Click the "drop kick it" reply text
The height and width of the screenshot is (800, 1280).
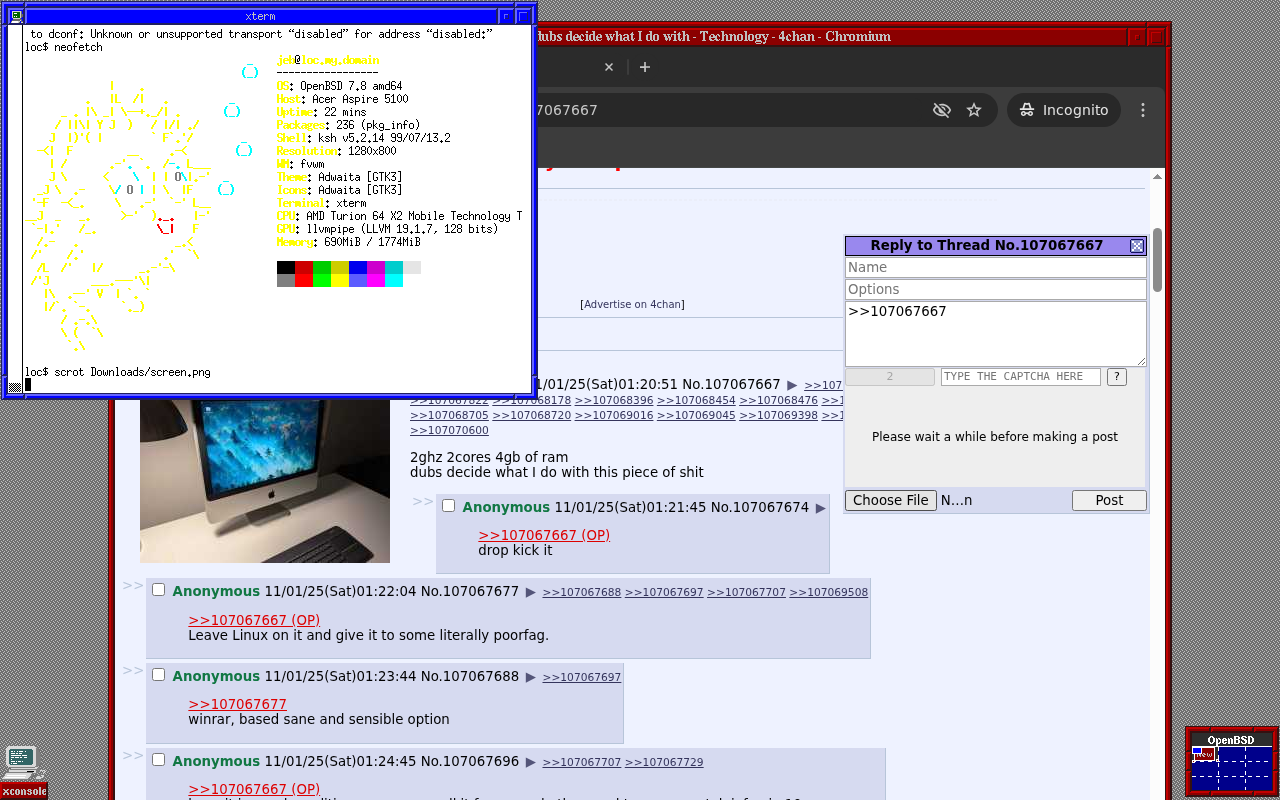[x=515, y=550]
